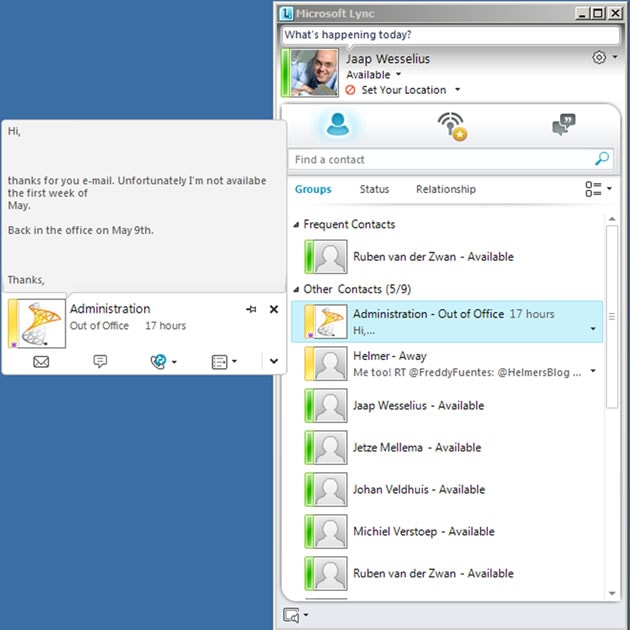Select the Jetze Mellema contact
The image size is (630, 630).
pos(446,448)
